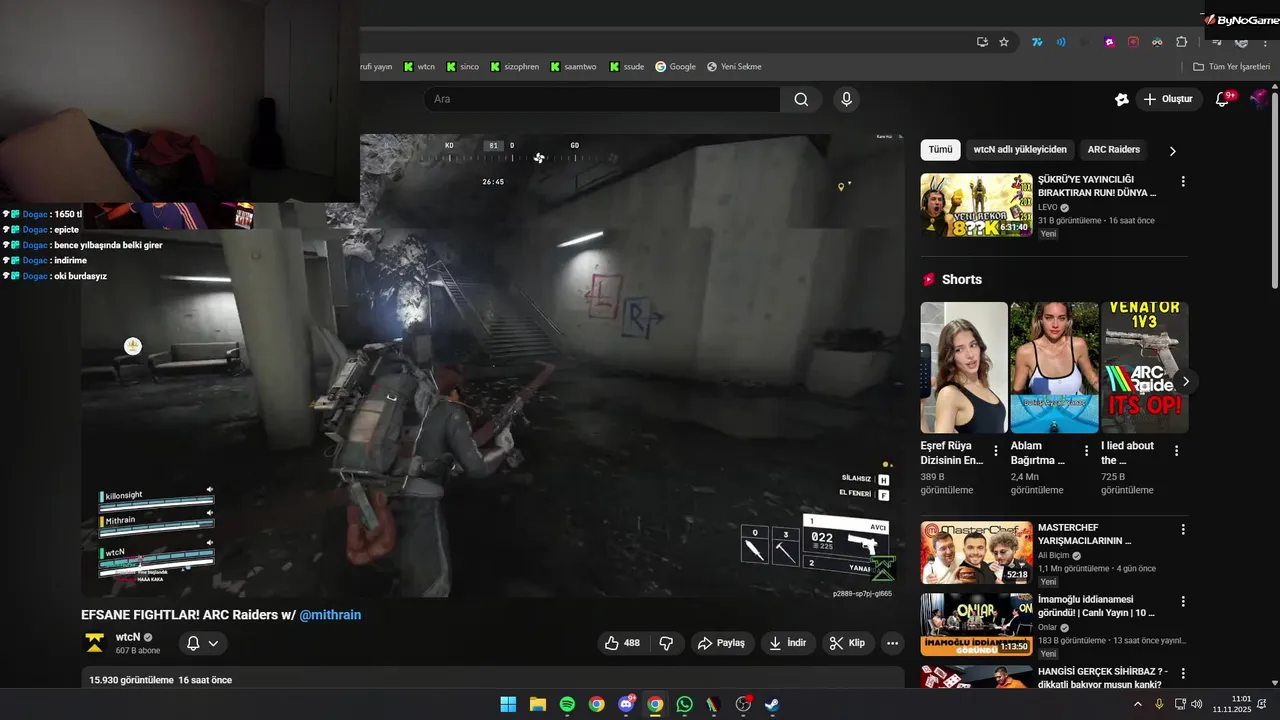Viewport: 1280px width, 720px height.
Task: Open options for HANGİSİ GERÇEK SİHİRBAZ video
Action: 1183,673
